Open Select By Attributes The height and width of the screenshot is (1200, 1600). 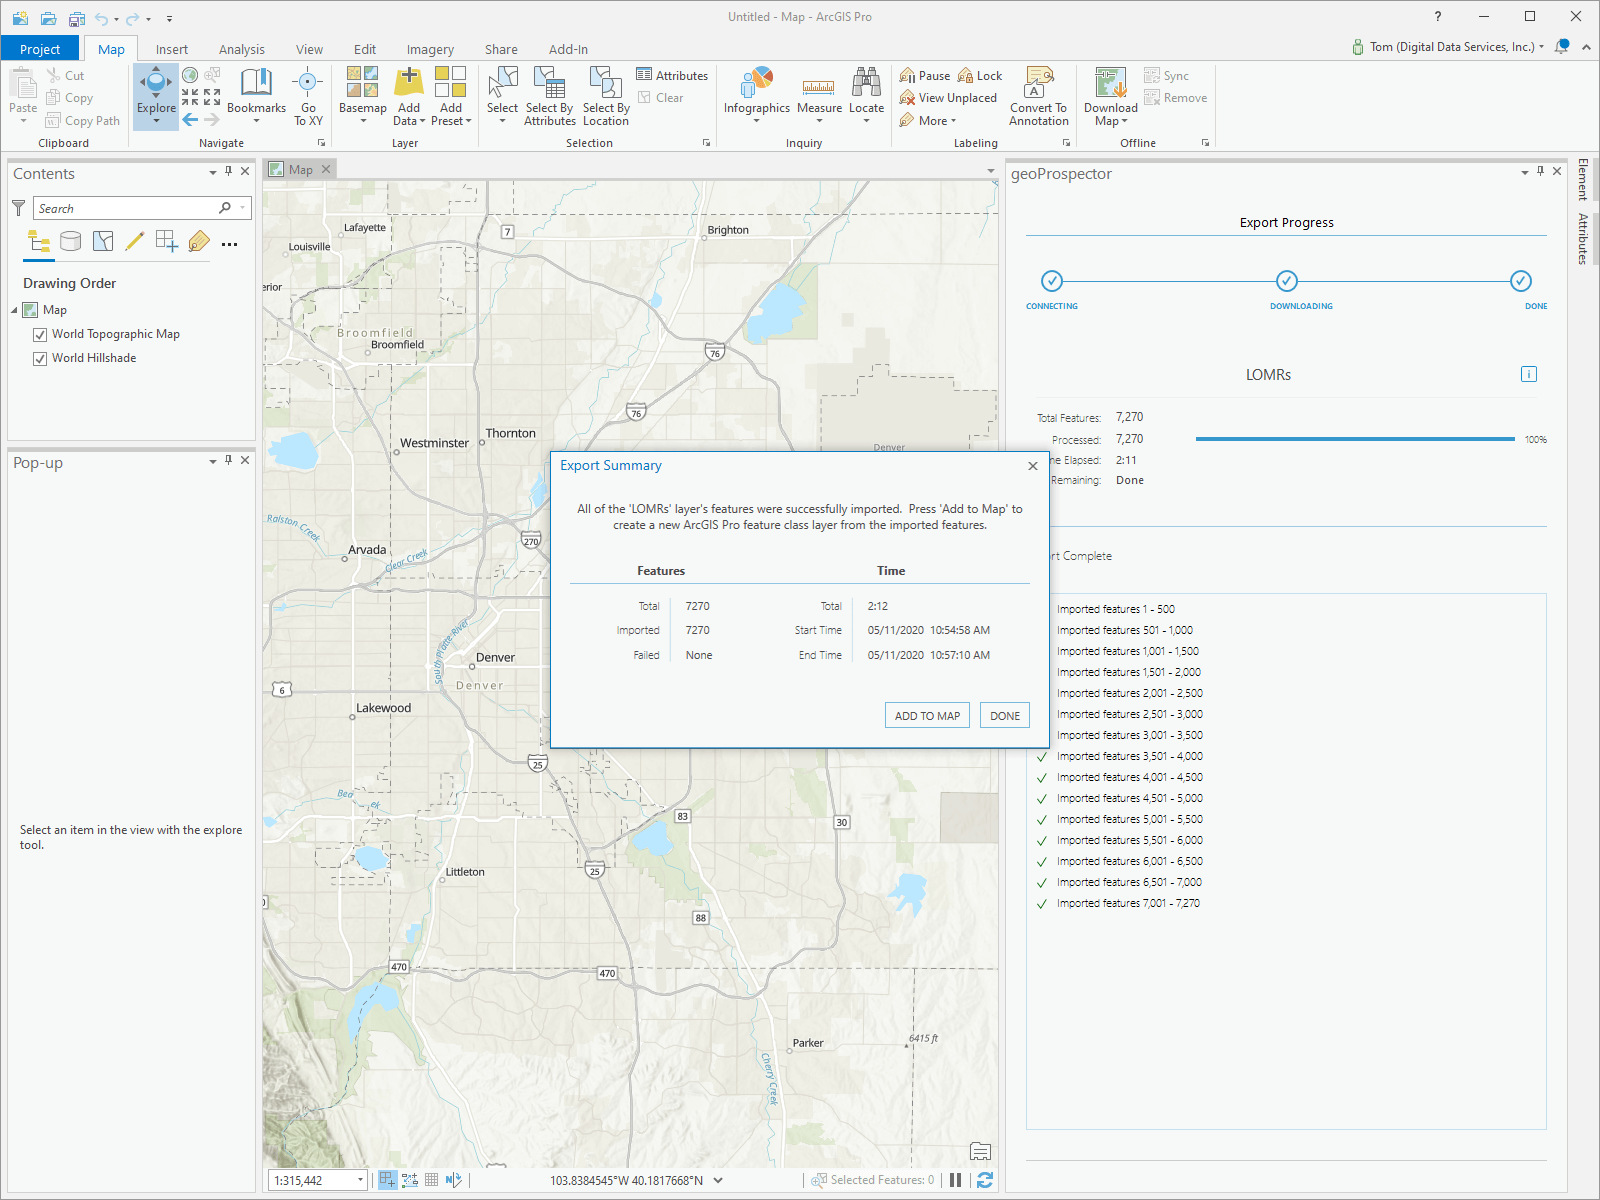(x=550, y=97)
